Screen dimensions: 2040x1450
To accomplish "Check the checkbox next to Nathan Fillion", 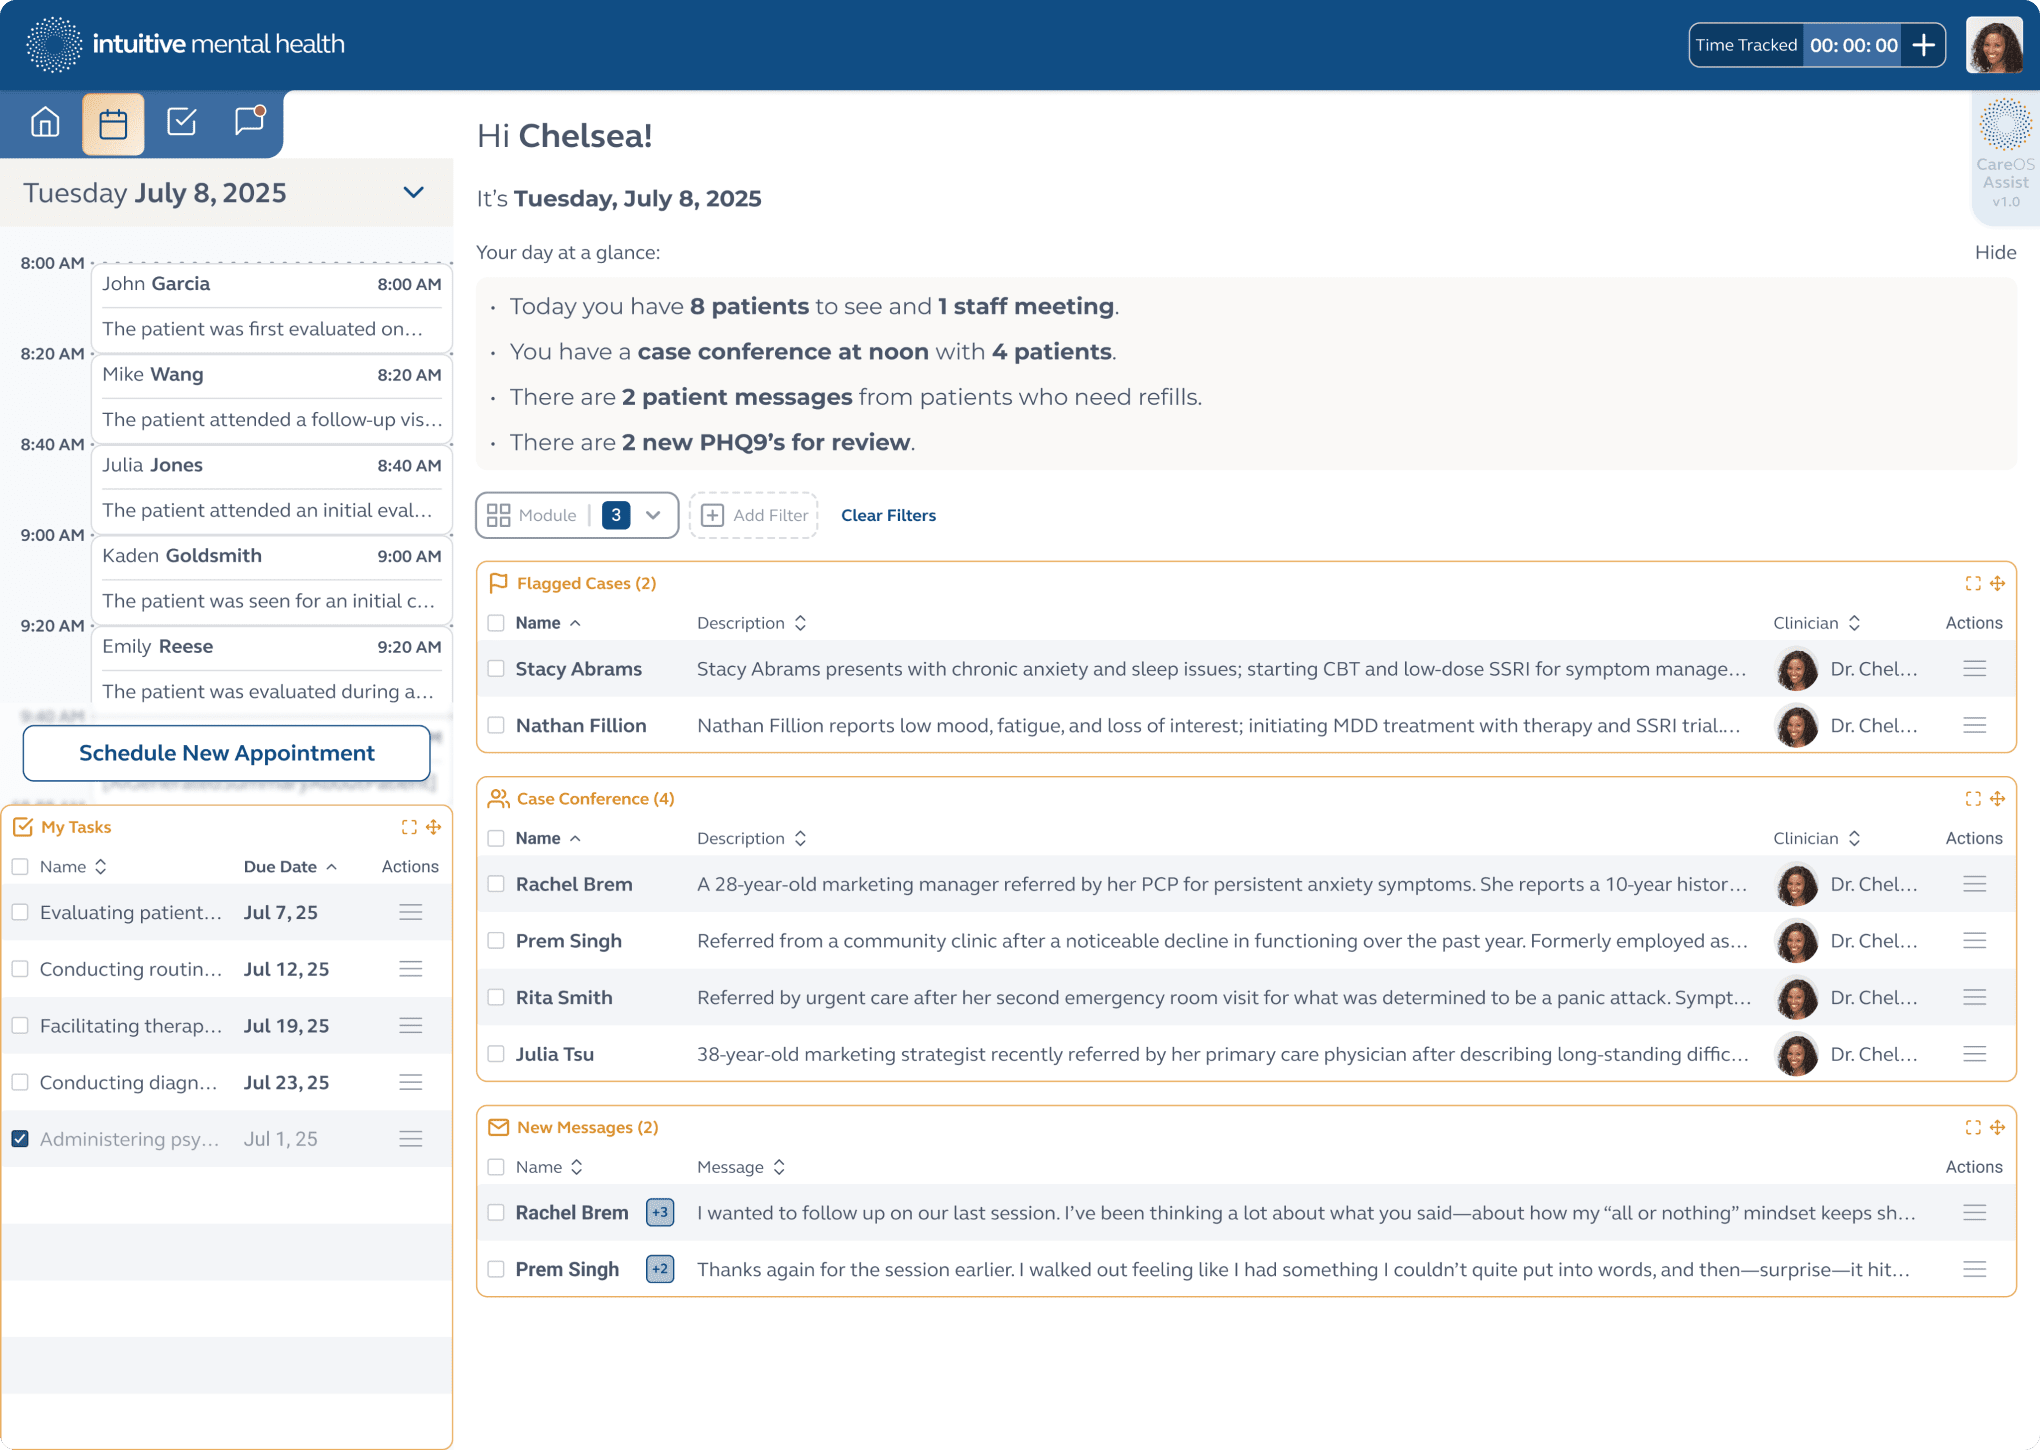I will pyautogui.click(x=497, y=725).
